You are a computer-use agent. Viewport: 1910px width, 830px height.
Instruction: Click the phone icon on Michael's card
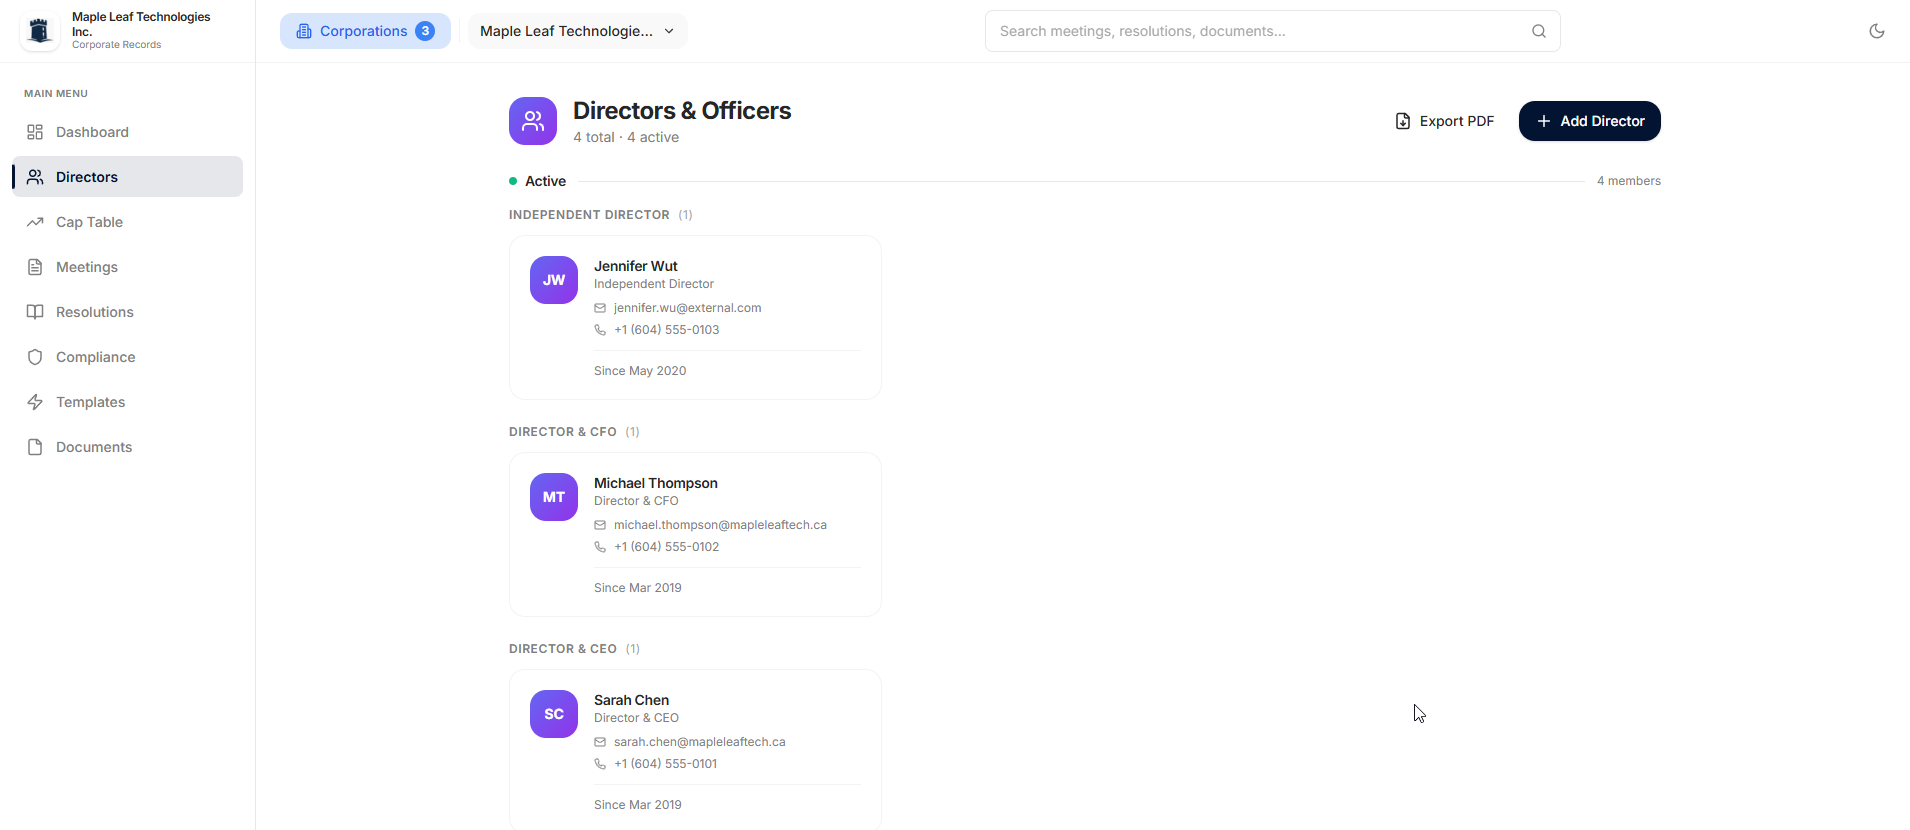pos(600,547)
